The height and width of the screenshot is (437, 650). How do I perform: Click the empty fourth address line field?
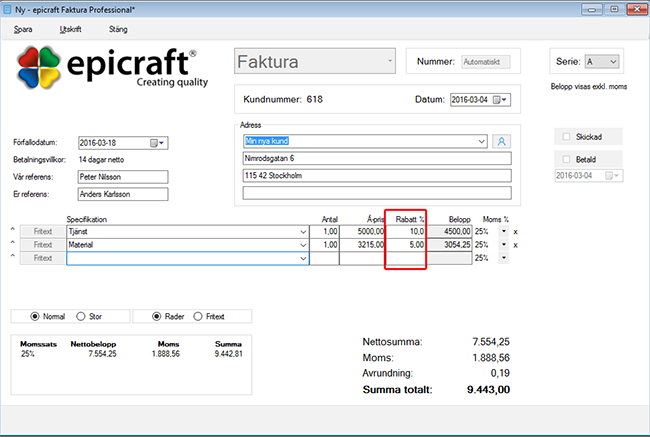377,193
